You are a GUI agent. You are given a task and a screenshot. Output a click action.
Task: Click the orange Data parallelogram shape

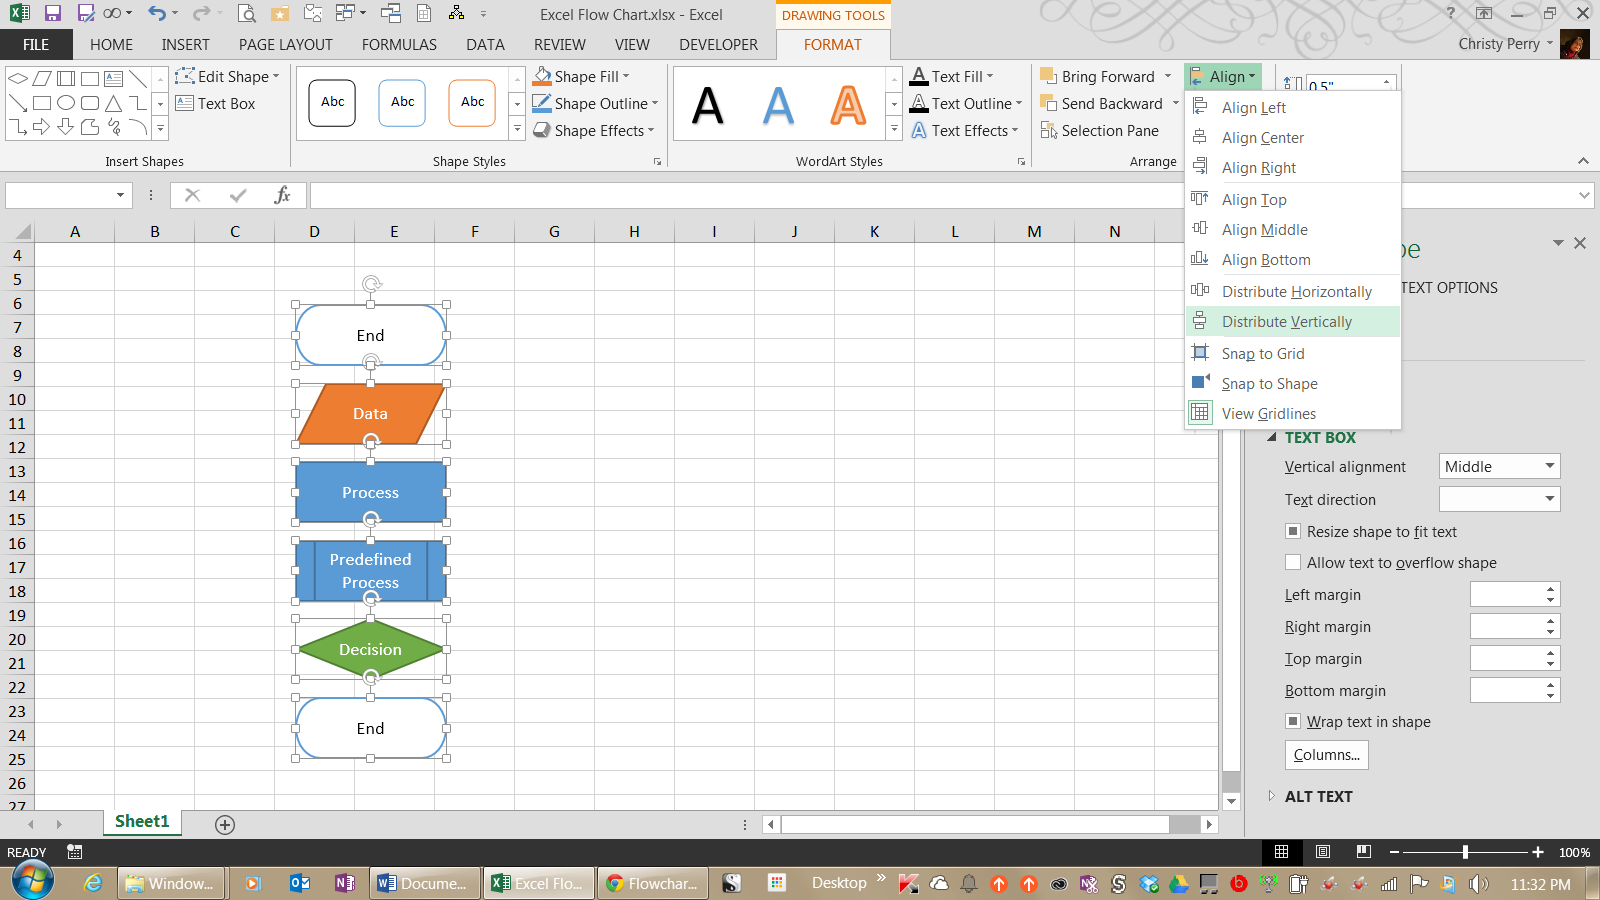pos(370,414)
